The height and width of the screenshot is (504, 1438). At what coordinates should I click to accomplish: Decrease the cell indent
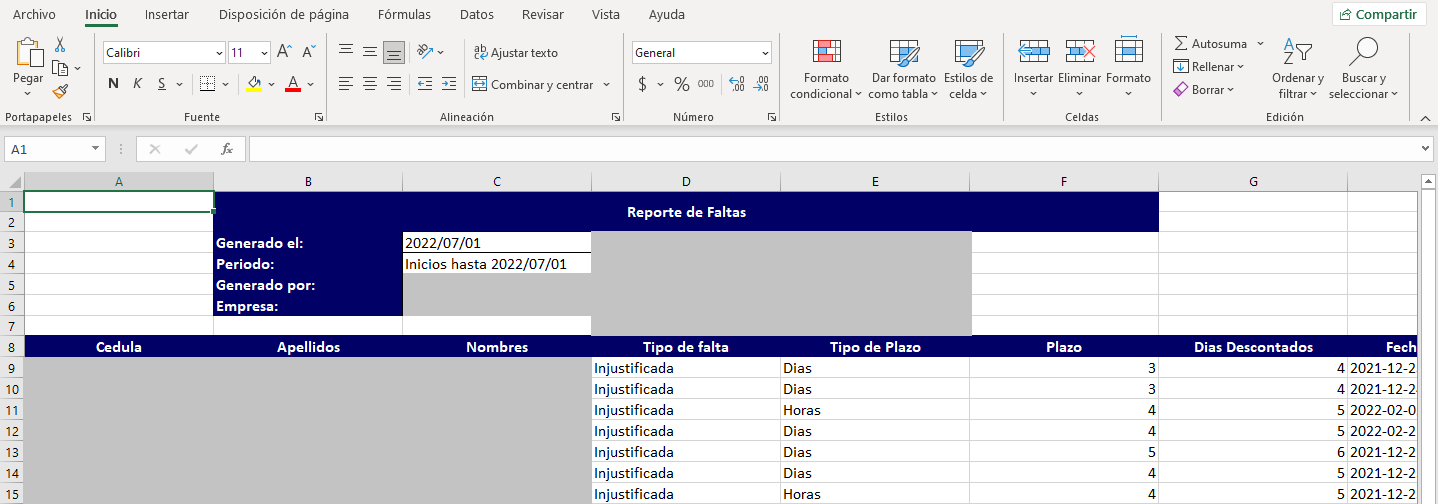pyautogui.click(x=425, y=84)
